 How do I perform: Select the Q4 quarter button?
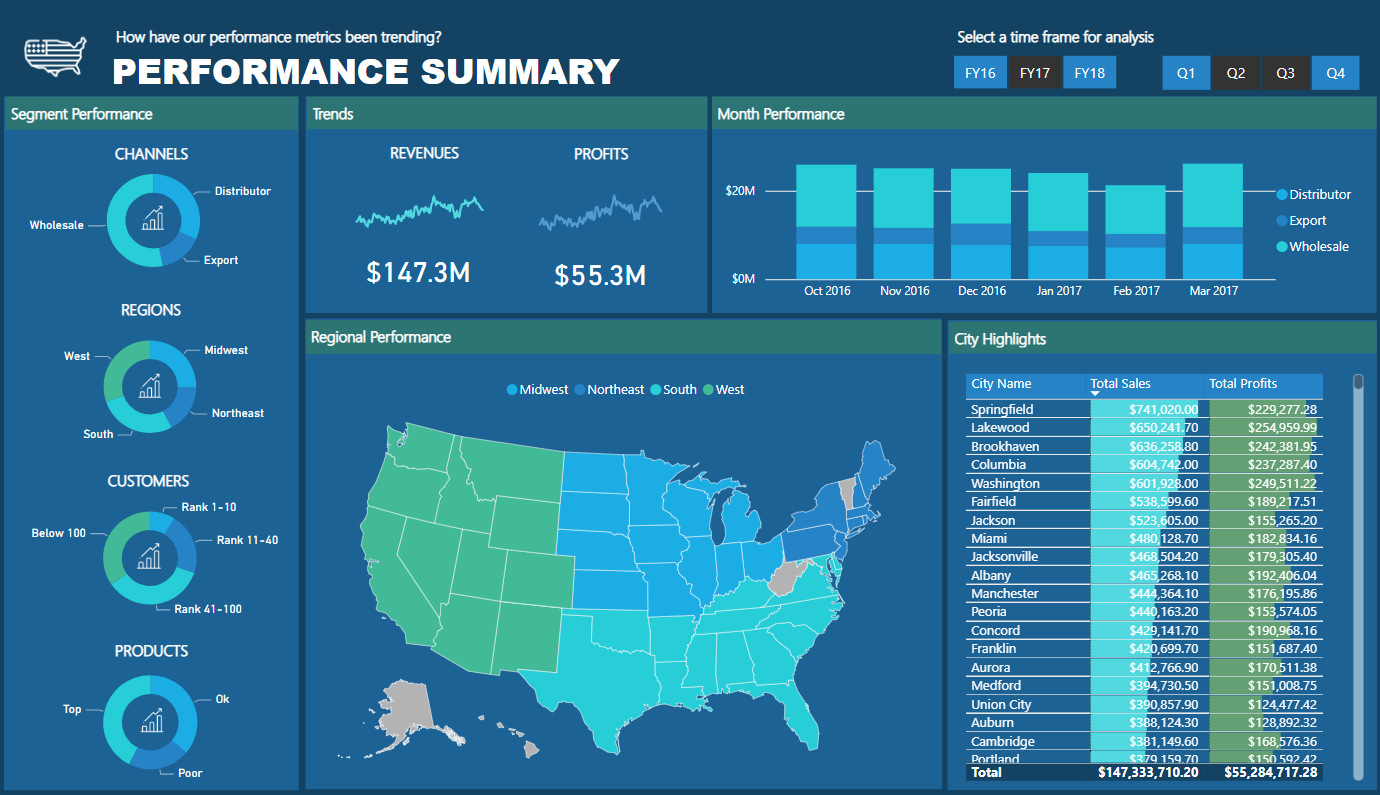(x=1335, y=73)
